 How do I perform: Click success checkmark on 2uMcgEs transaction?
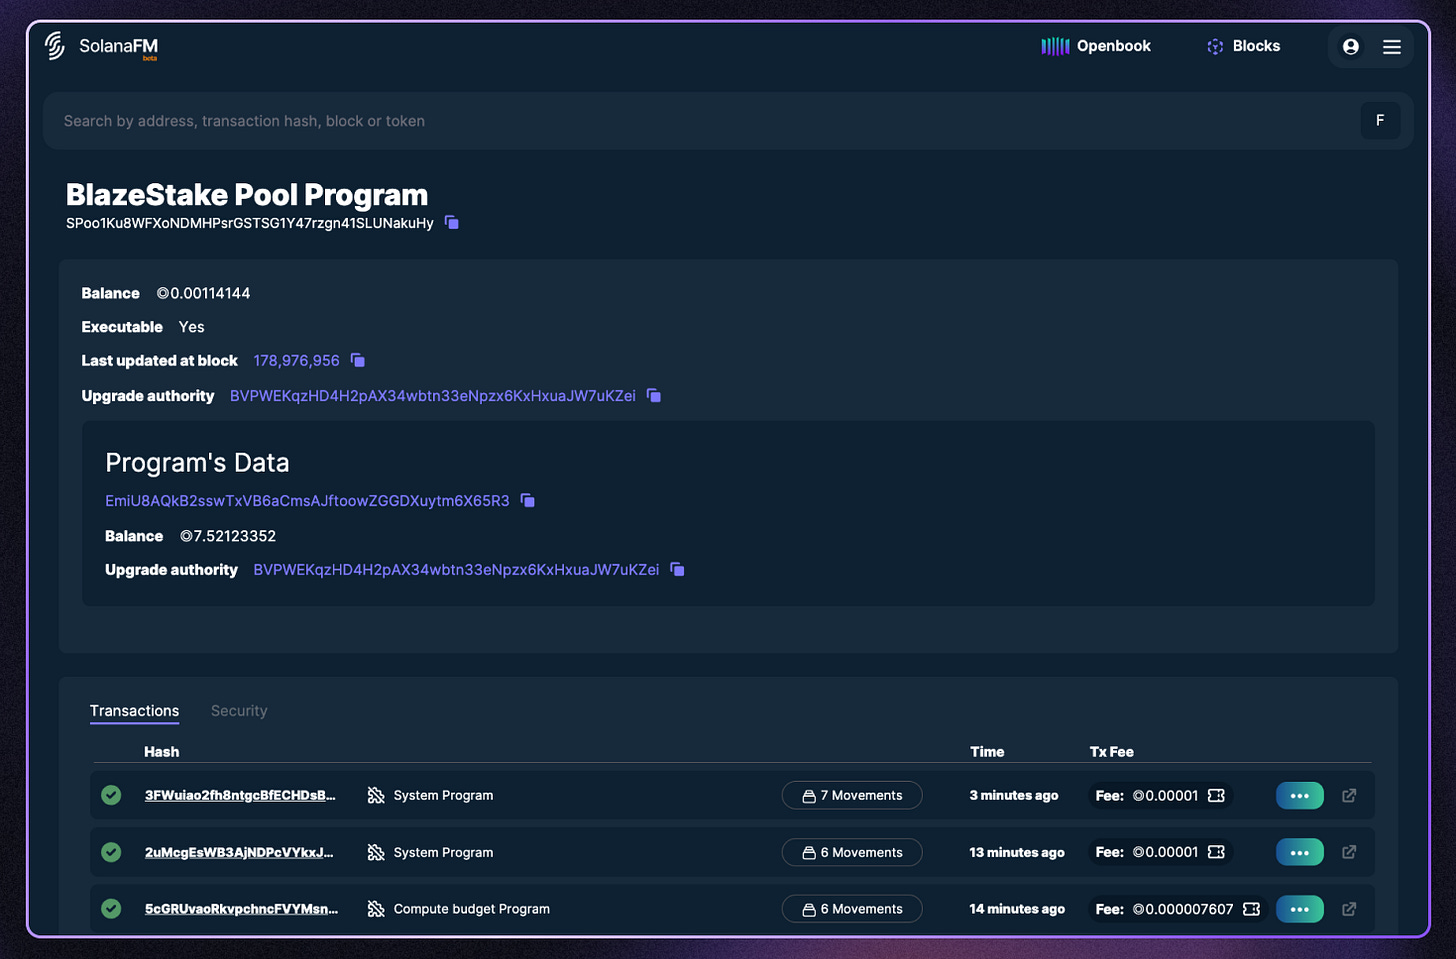point(111,852)
